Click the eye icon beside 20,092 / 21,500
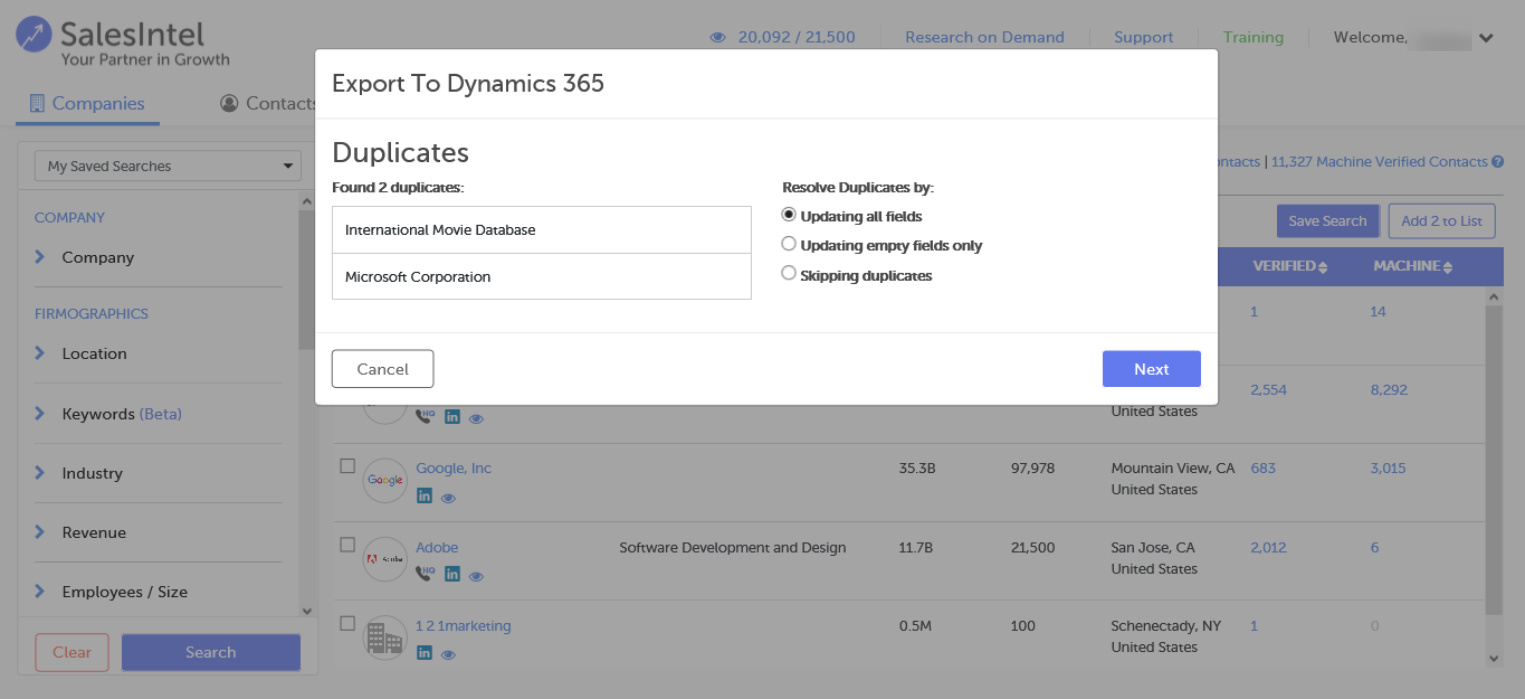 718,38
